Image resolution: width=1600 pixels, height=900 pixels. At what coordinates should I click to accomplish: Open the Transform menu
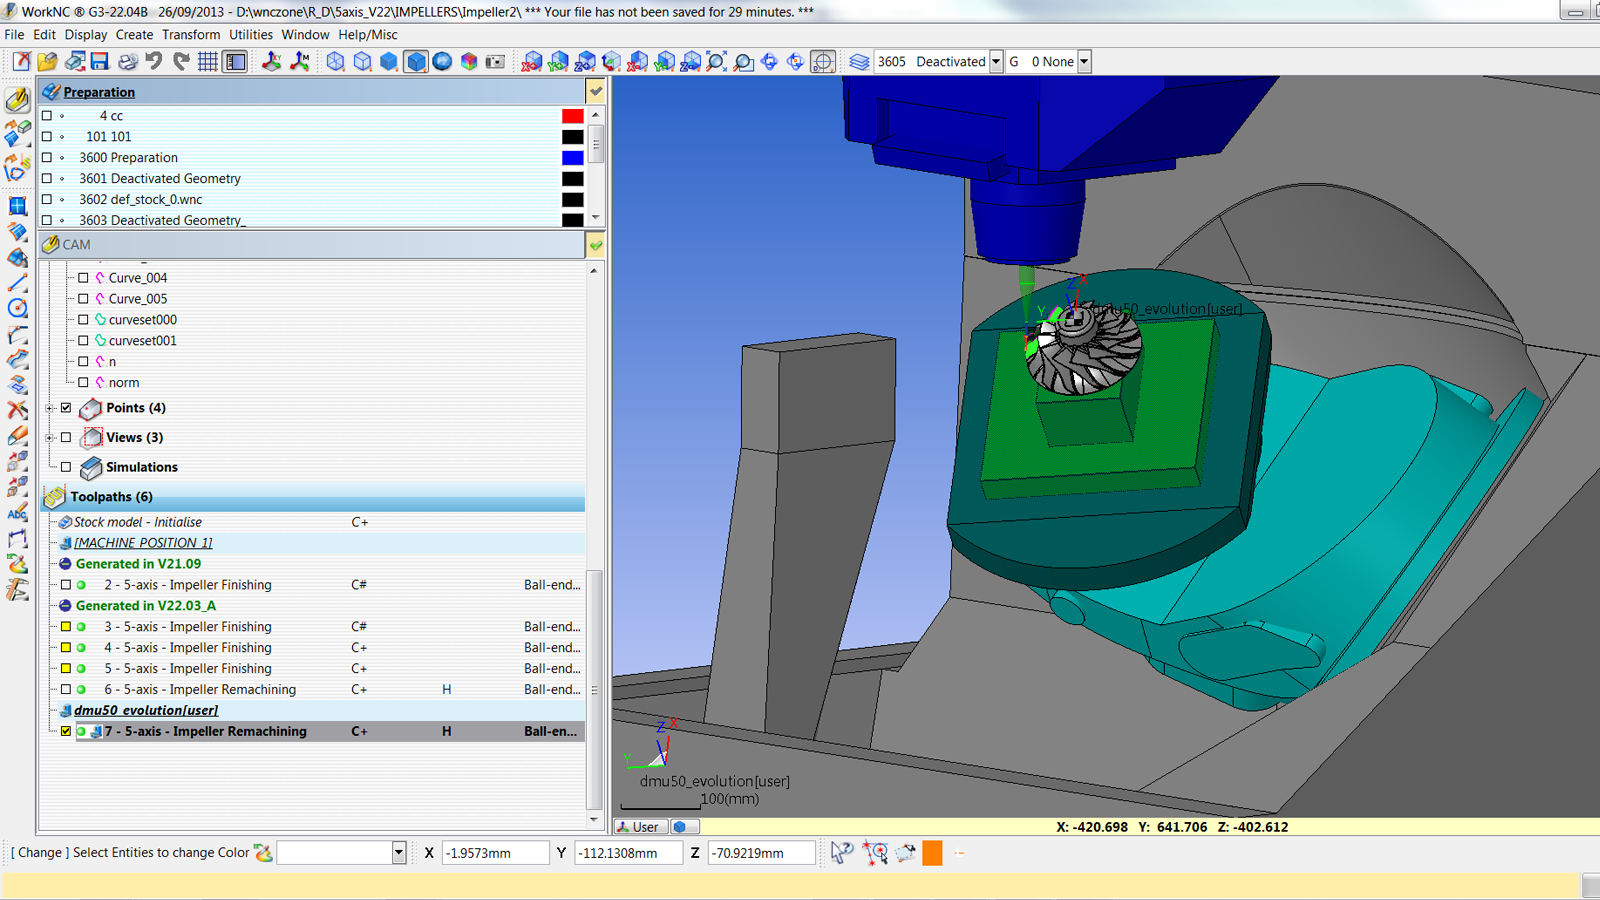(x=190, y=35)
